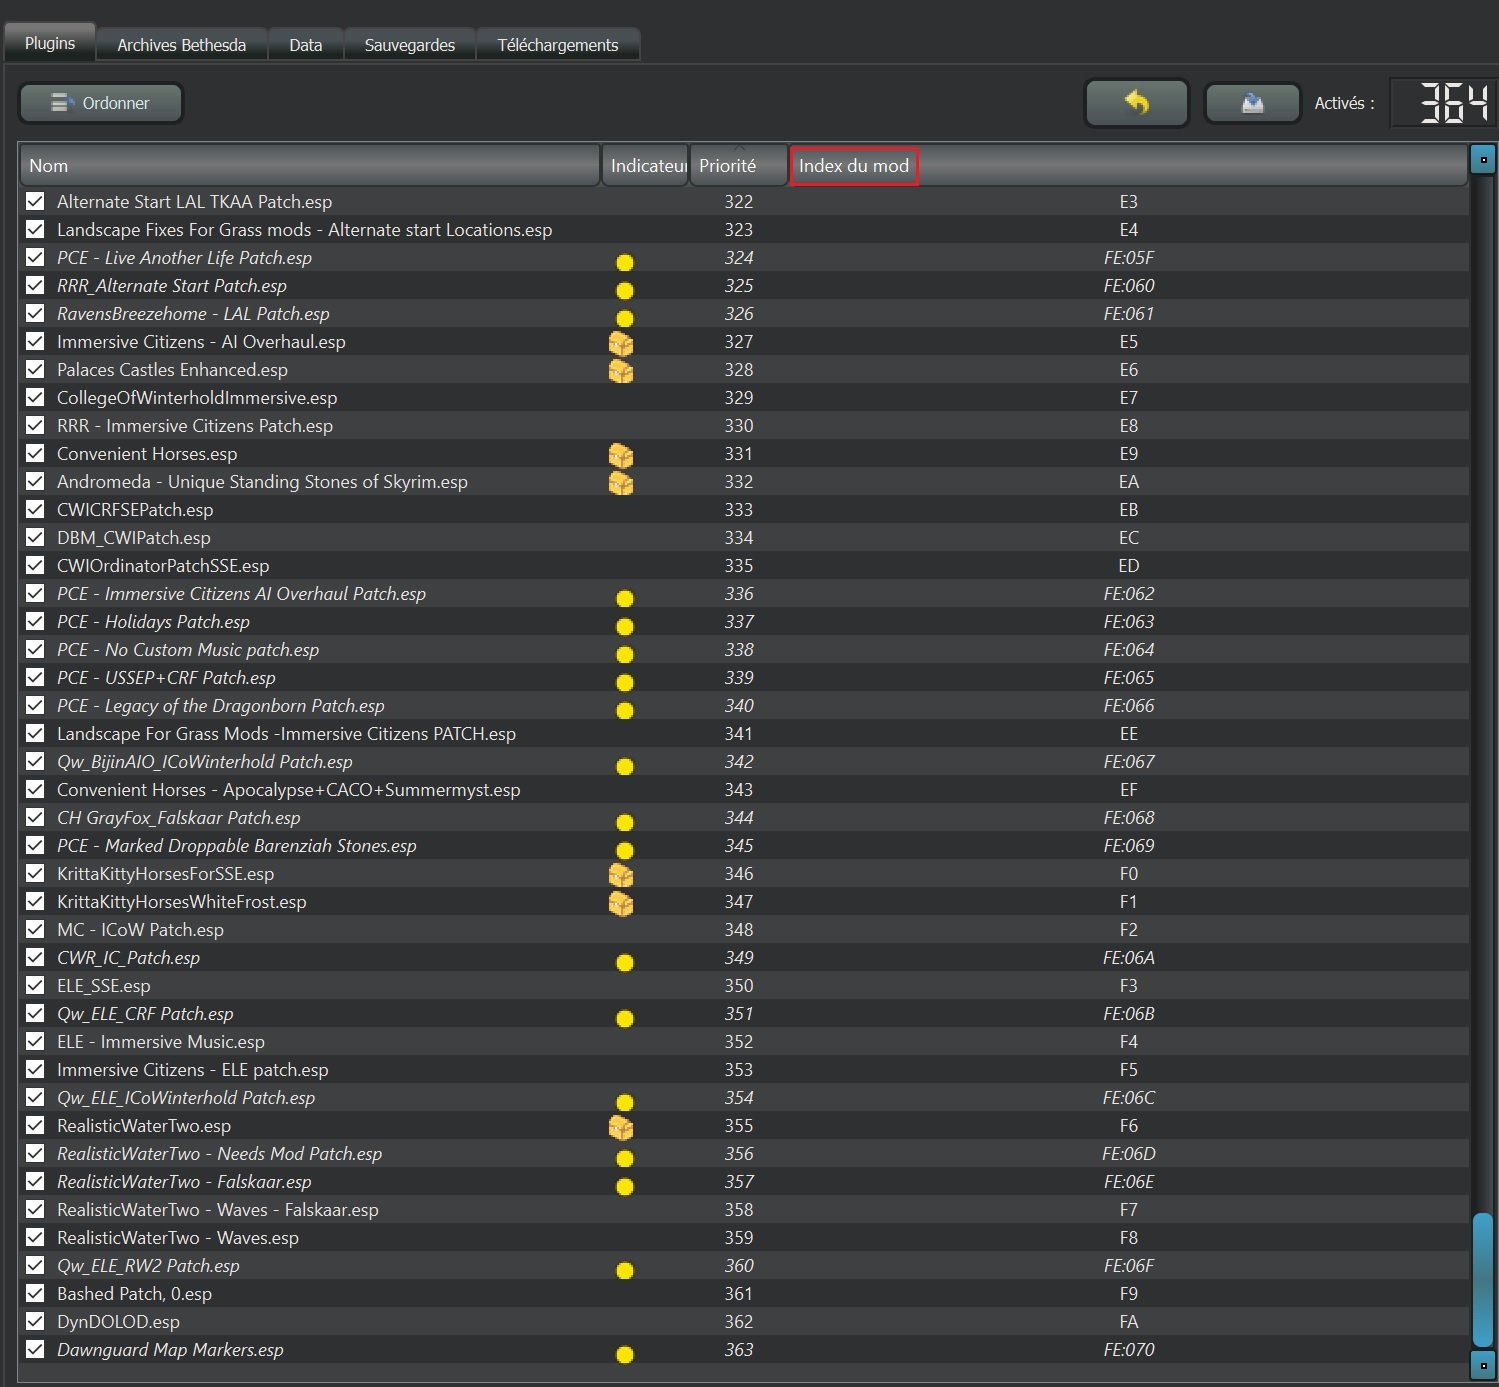Click the yellow dot for PCE - Legacy of the Dragonborn Patch
Viewport: 1499px width, 1387px height.
click(x=625, y=711)
